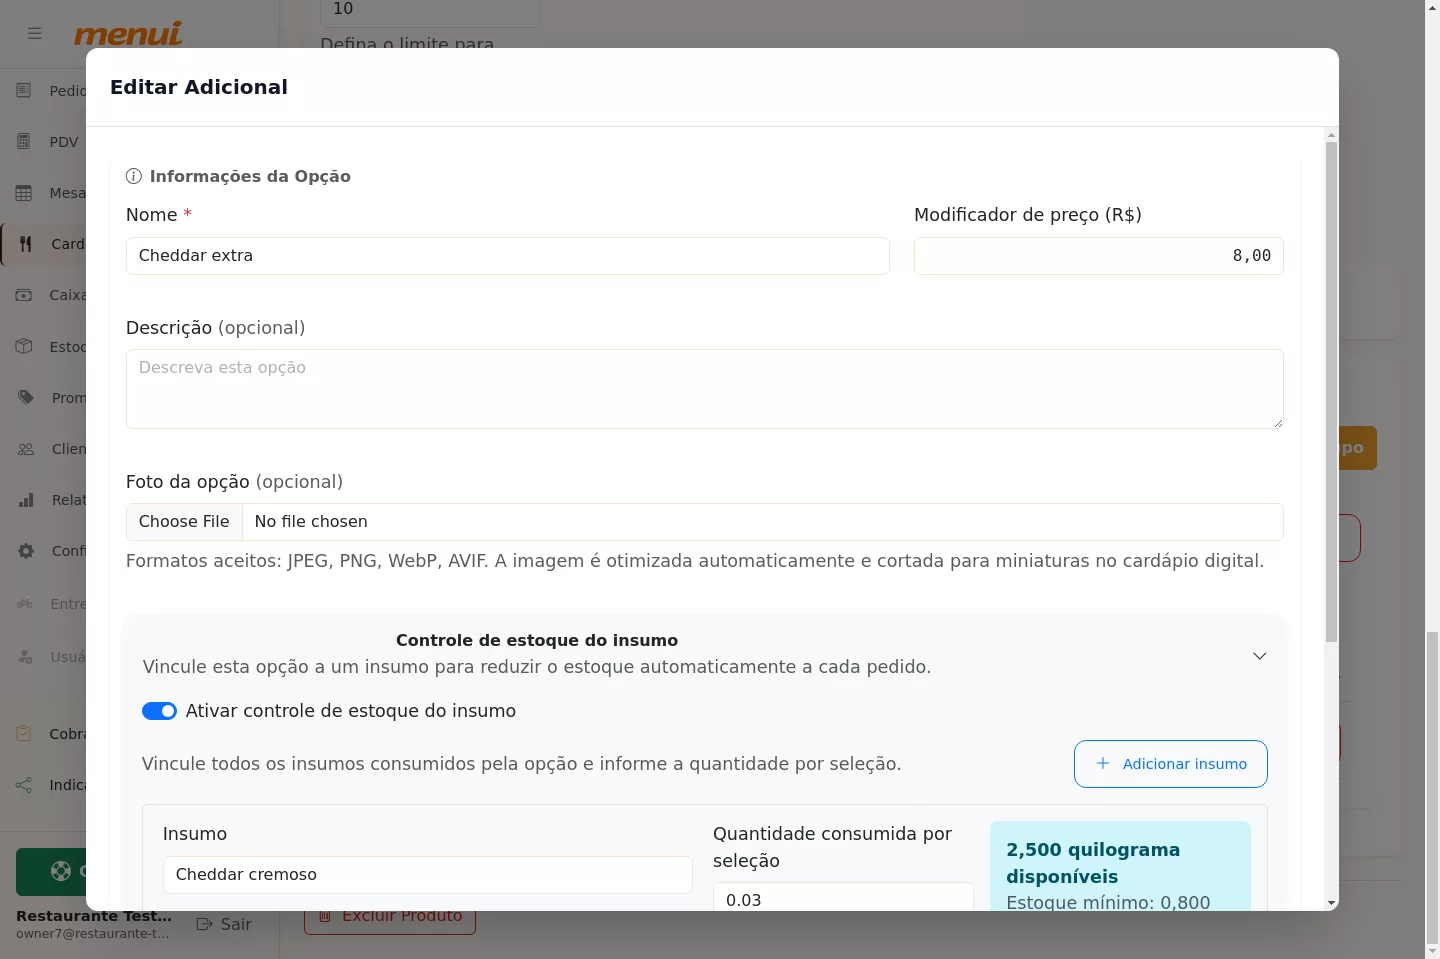Click the 2,500 quilograma disponíveis text

pos(1093,863)
